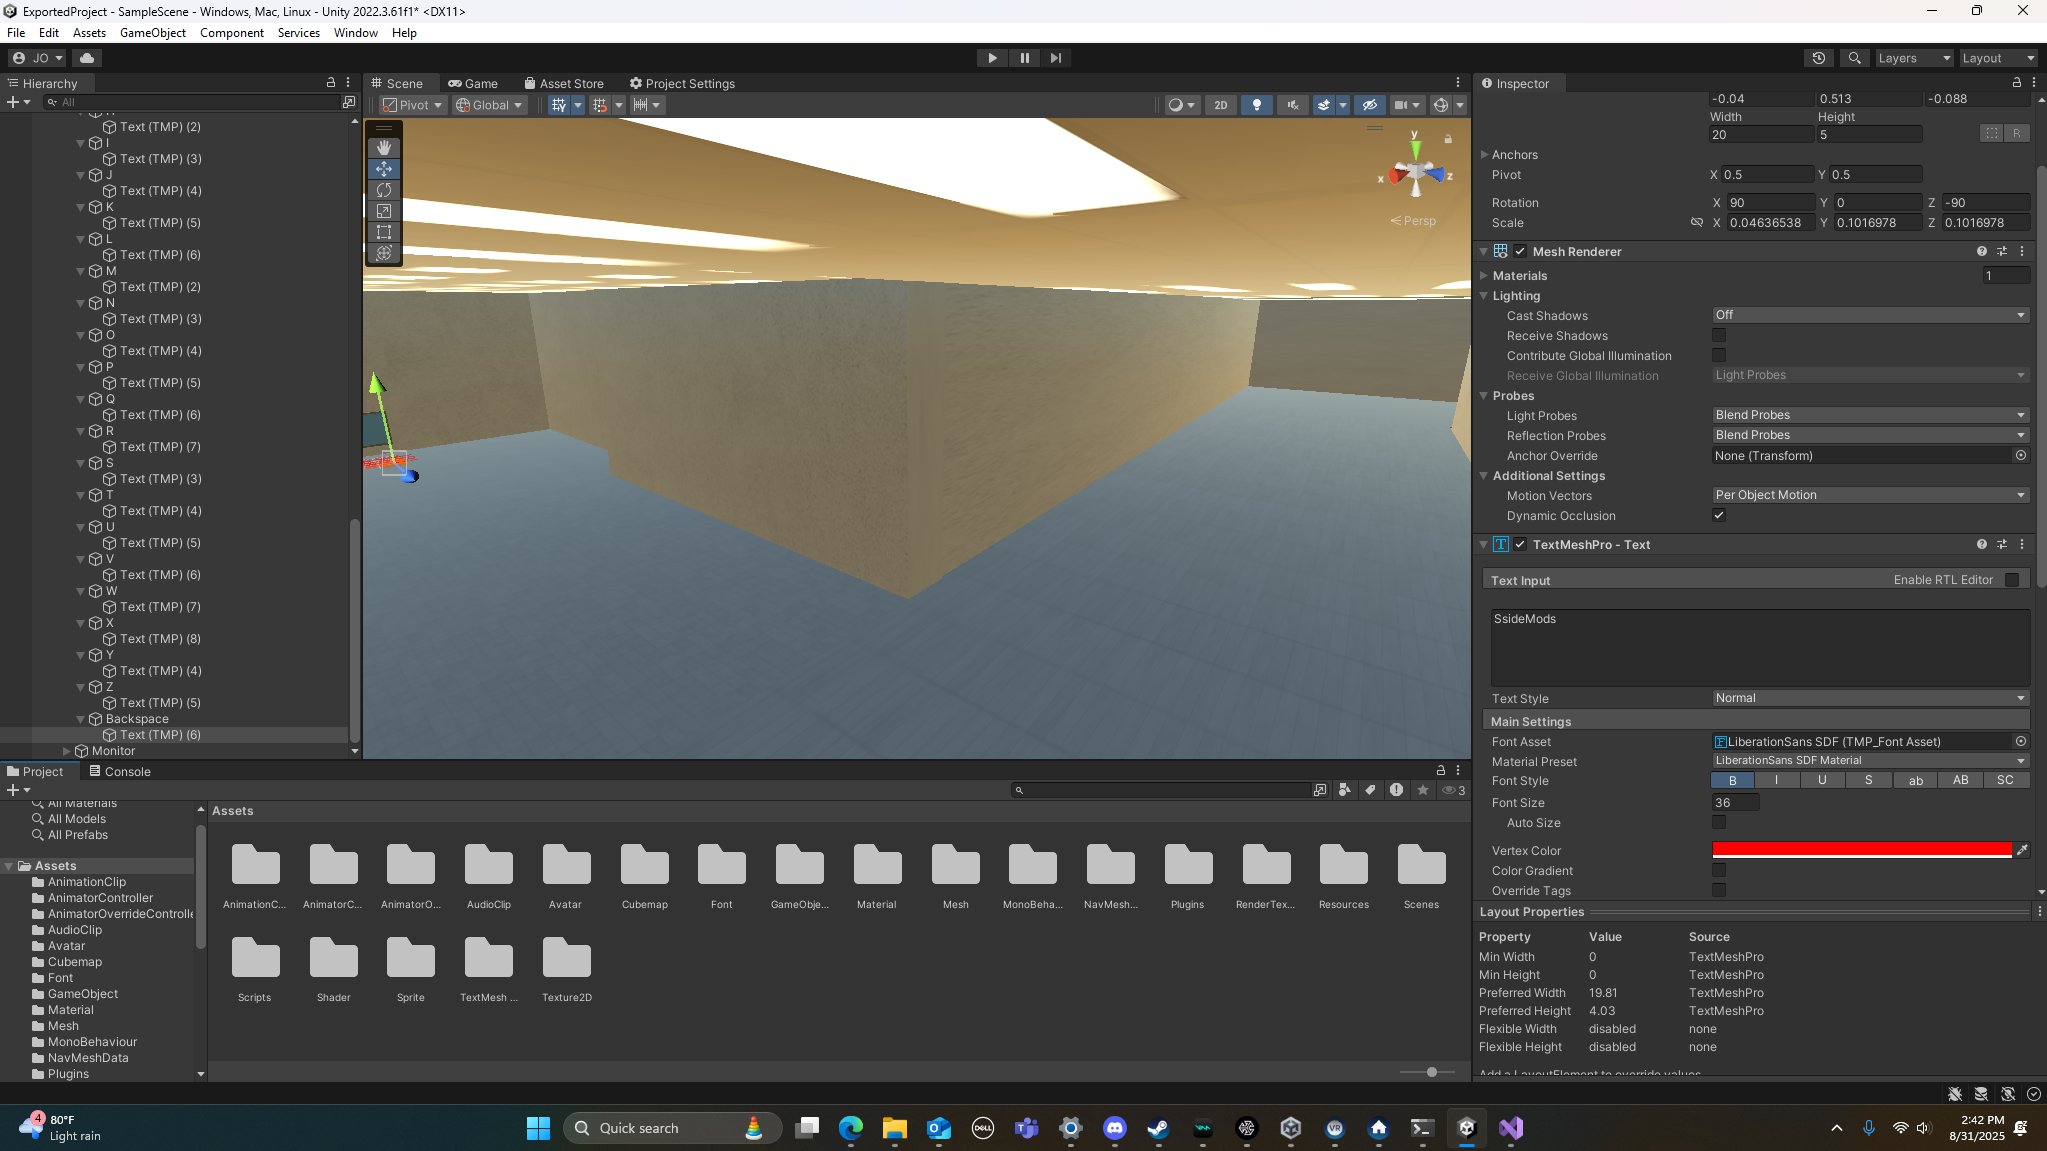The width and height of the screenshot is (2047, 1151).
Task: Click the Step frame button
Action: pyautogui.click(x=1056, y=58)
